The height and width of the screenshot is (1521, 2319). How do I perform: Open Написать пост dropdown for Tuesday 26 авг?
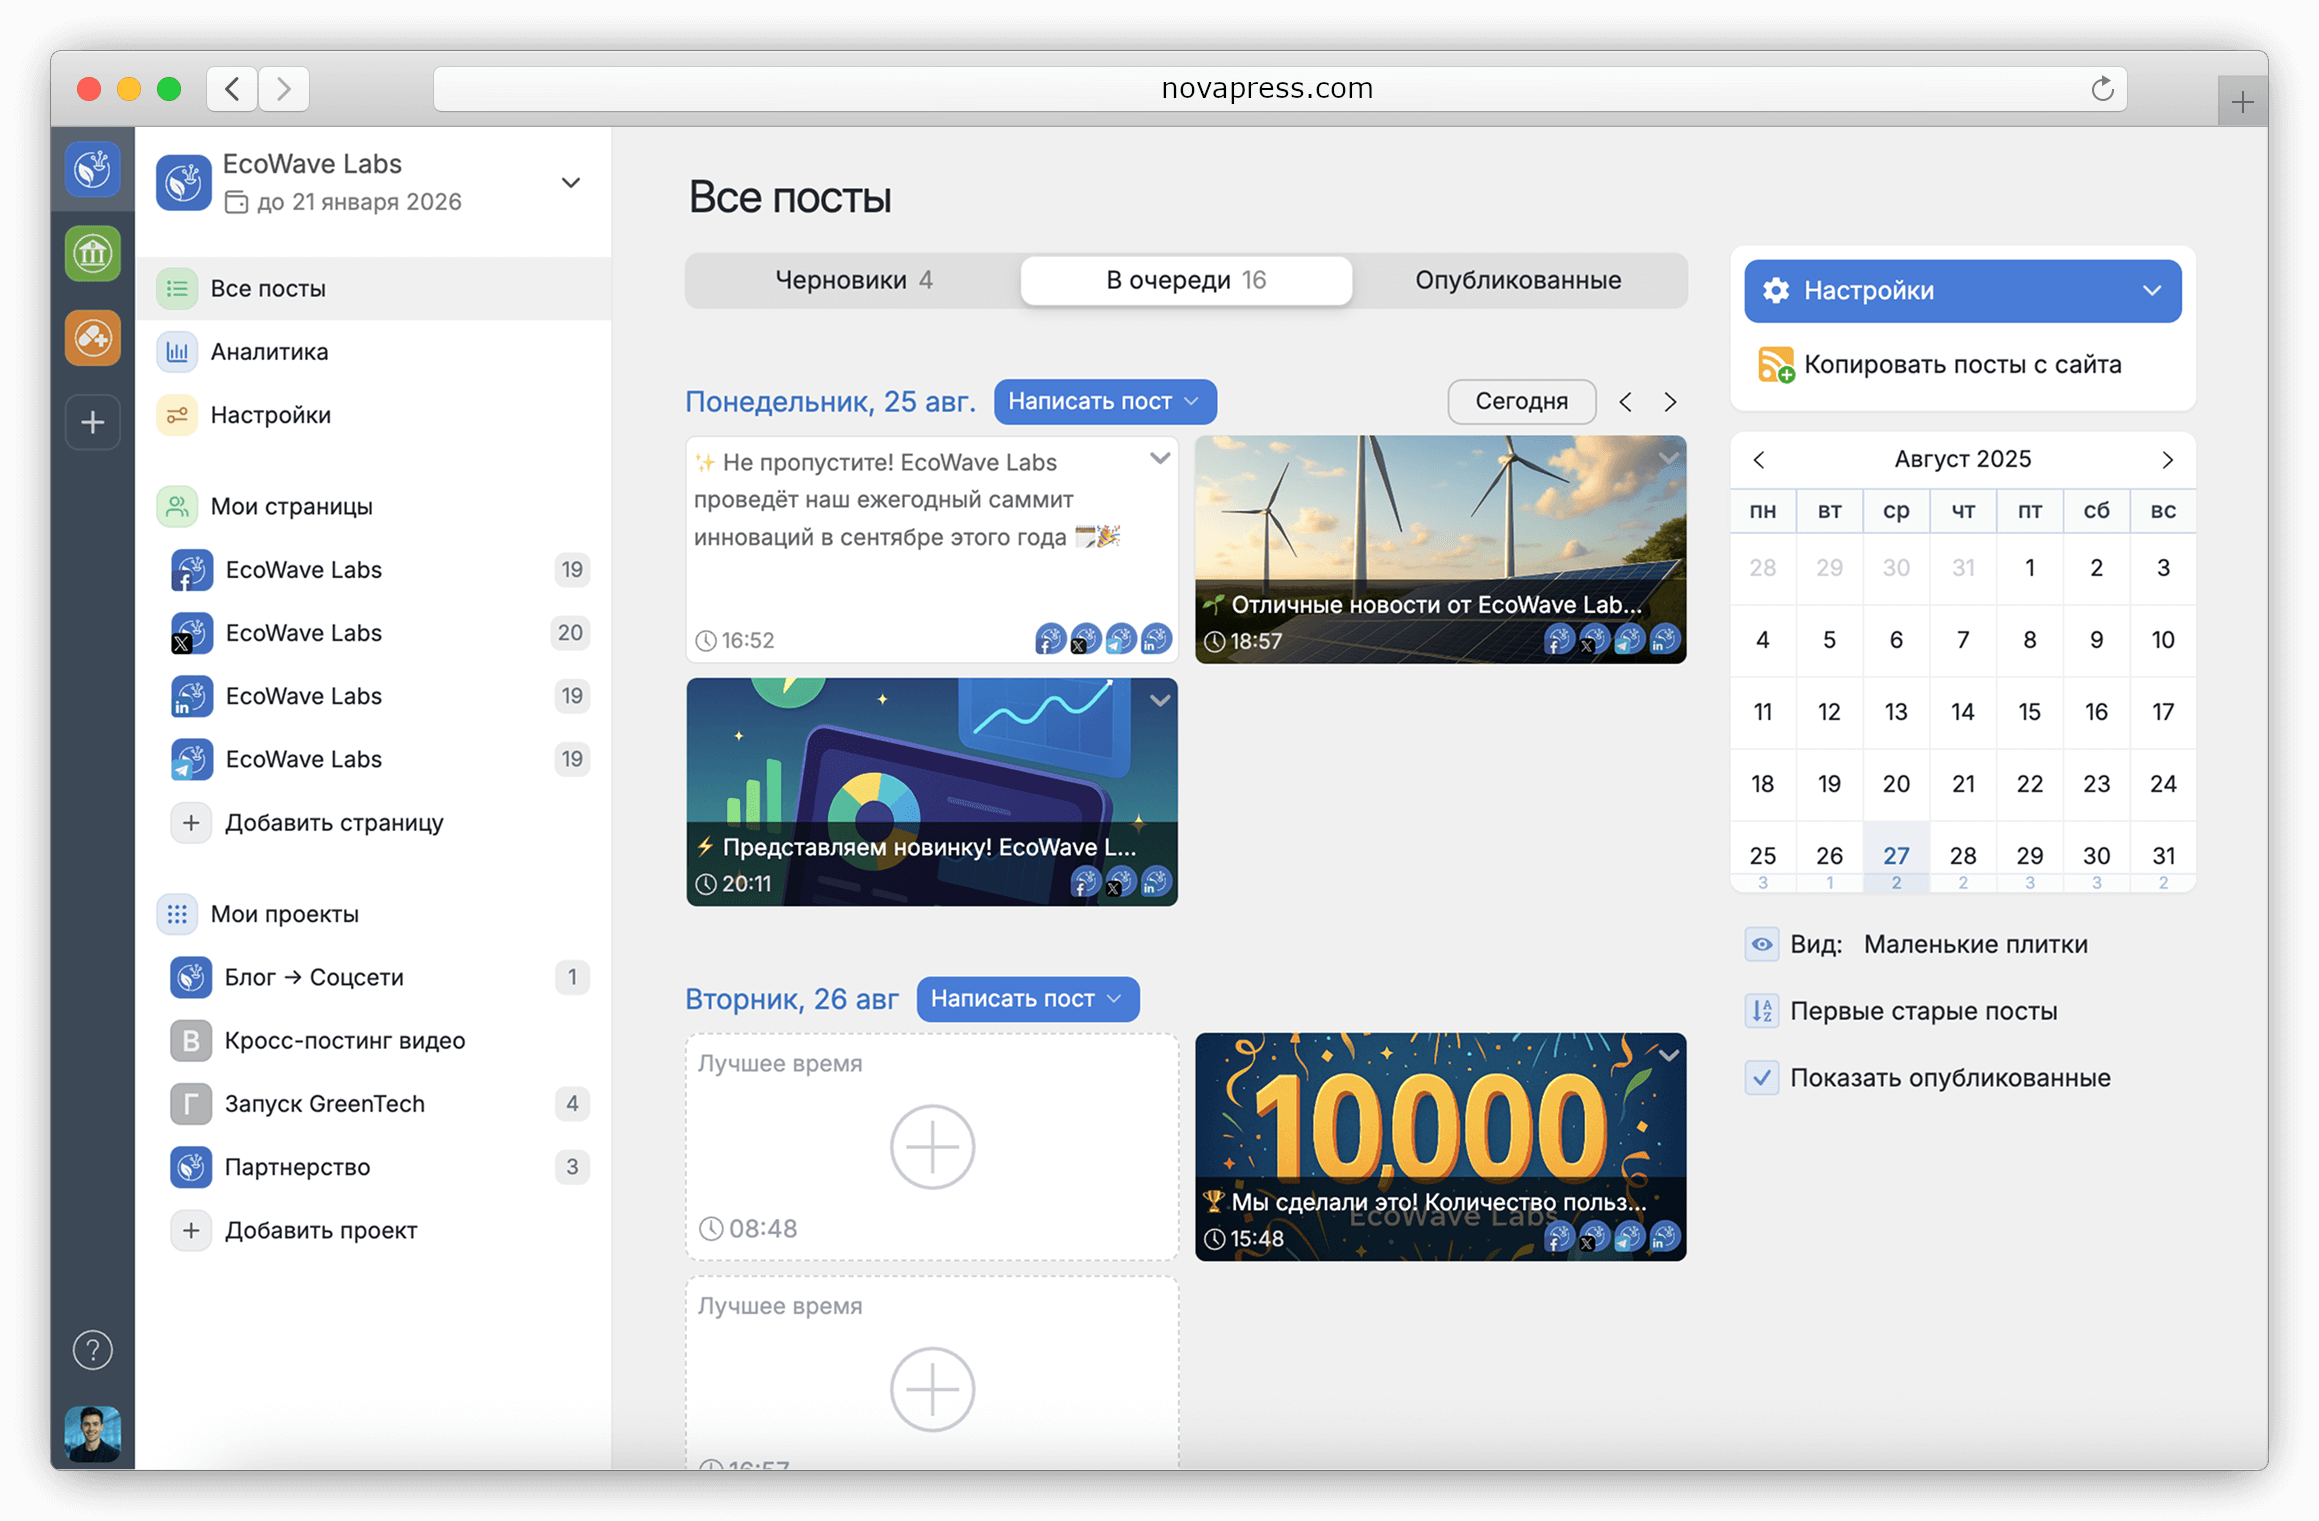(1028, 999)
